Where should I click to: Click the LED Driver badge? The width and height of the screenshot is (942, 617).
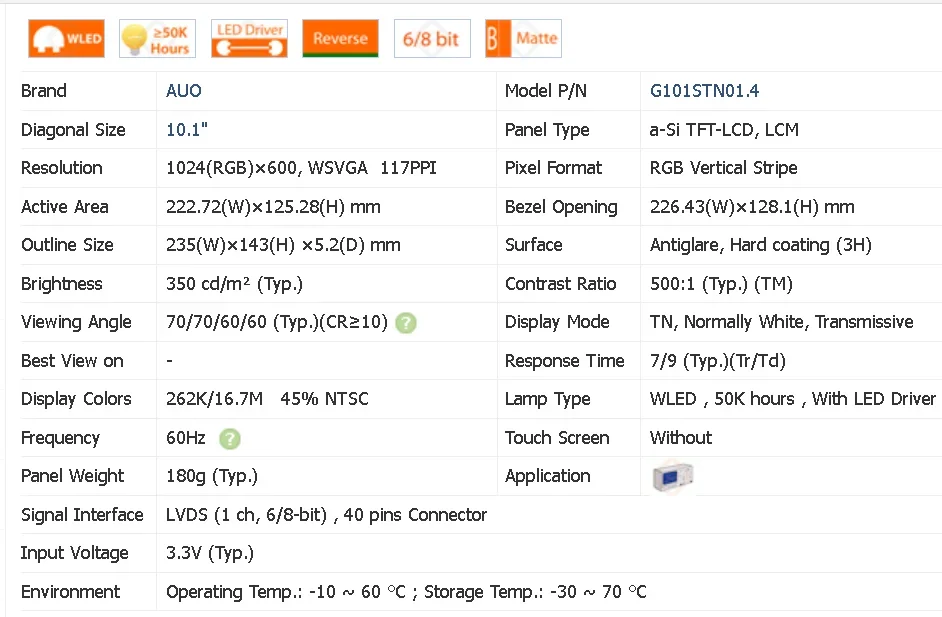[249, 38]
